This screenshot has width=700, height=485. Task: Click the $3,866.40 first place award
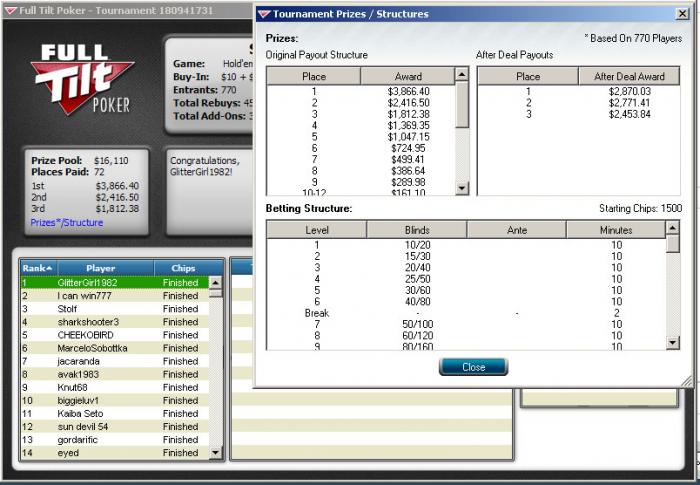(x=408, y=91)
